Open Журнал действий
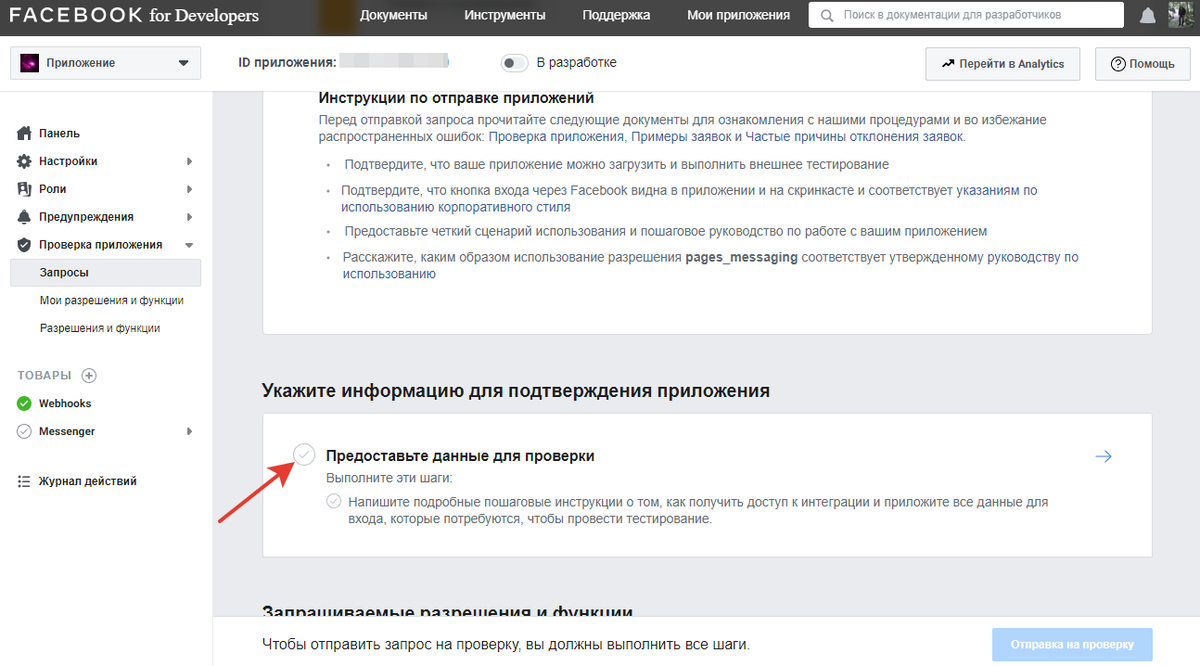This screenshot has width=1200, height=666. pos(88,481)
